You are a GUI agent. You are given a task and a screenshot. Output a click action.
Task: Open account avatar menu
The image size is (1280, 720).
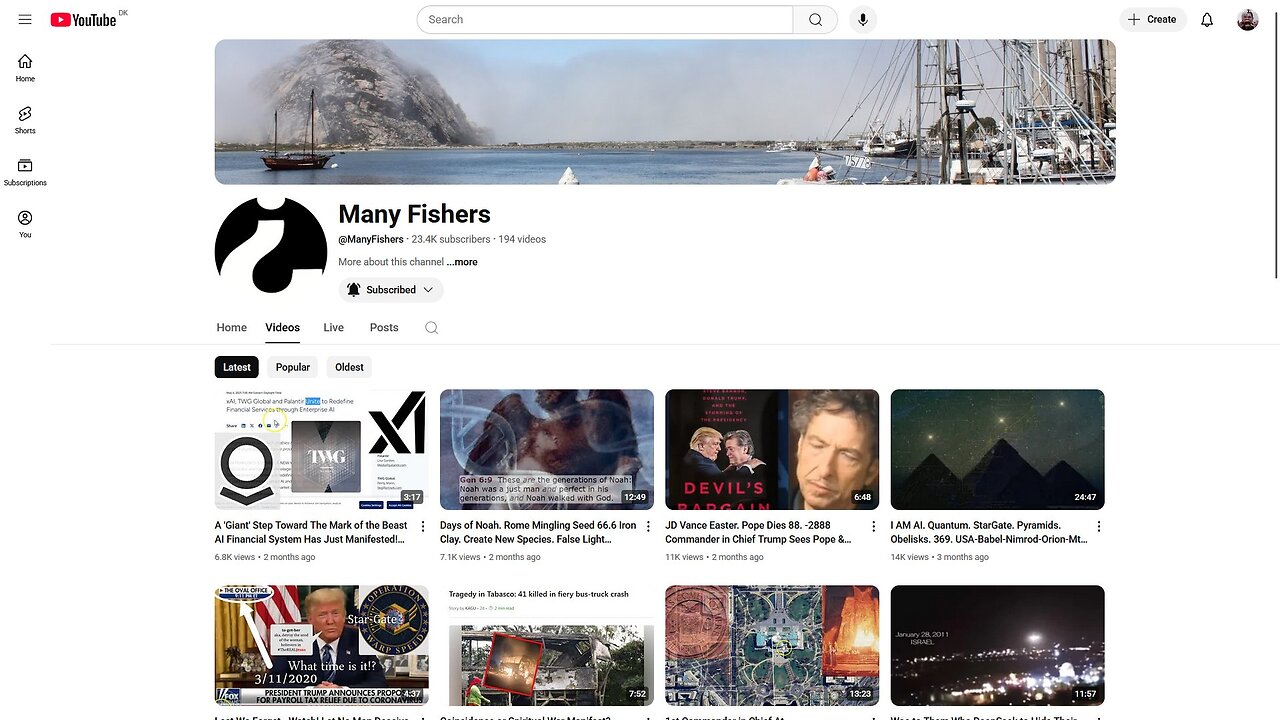coord(1247,19)
